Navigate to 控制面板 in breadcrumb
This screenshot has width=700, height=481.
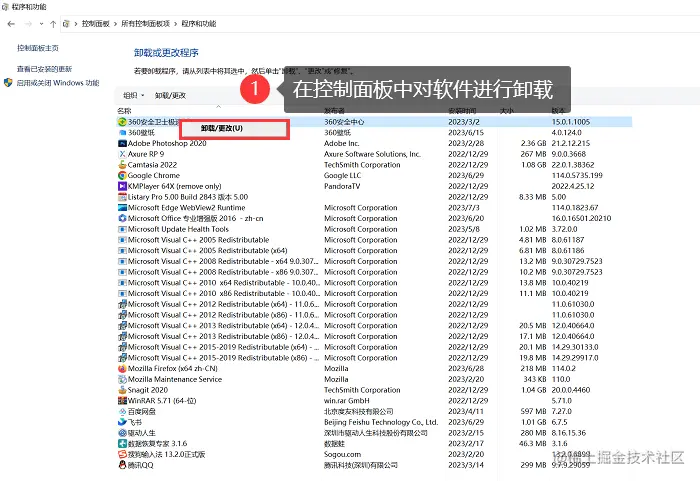pyautogui.click(x=96, y=24)
